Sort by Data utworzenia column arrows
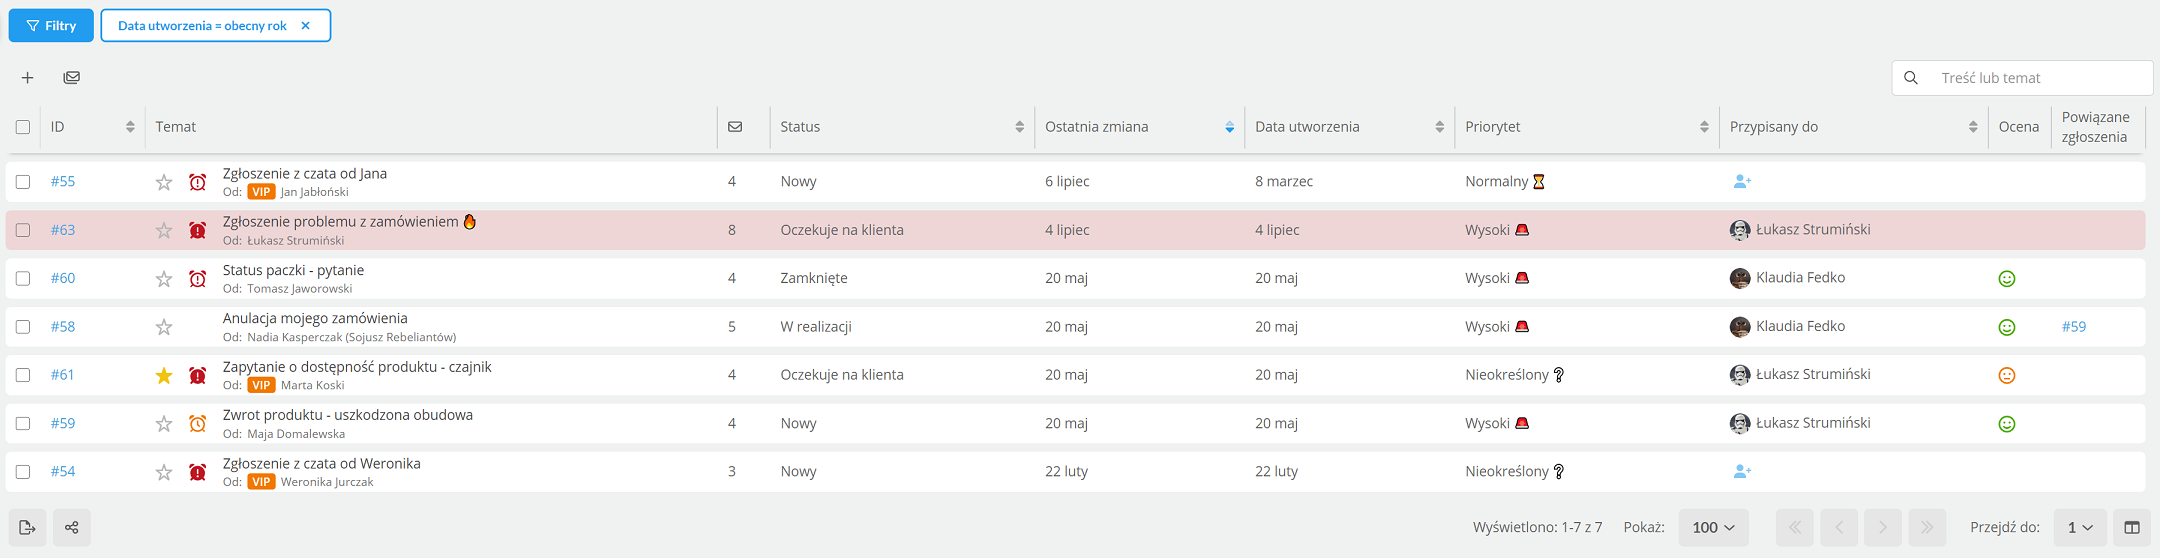2160x558 pixels. [1439, 127]
